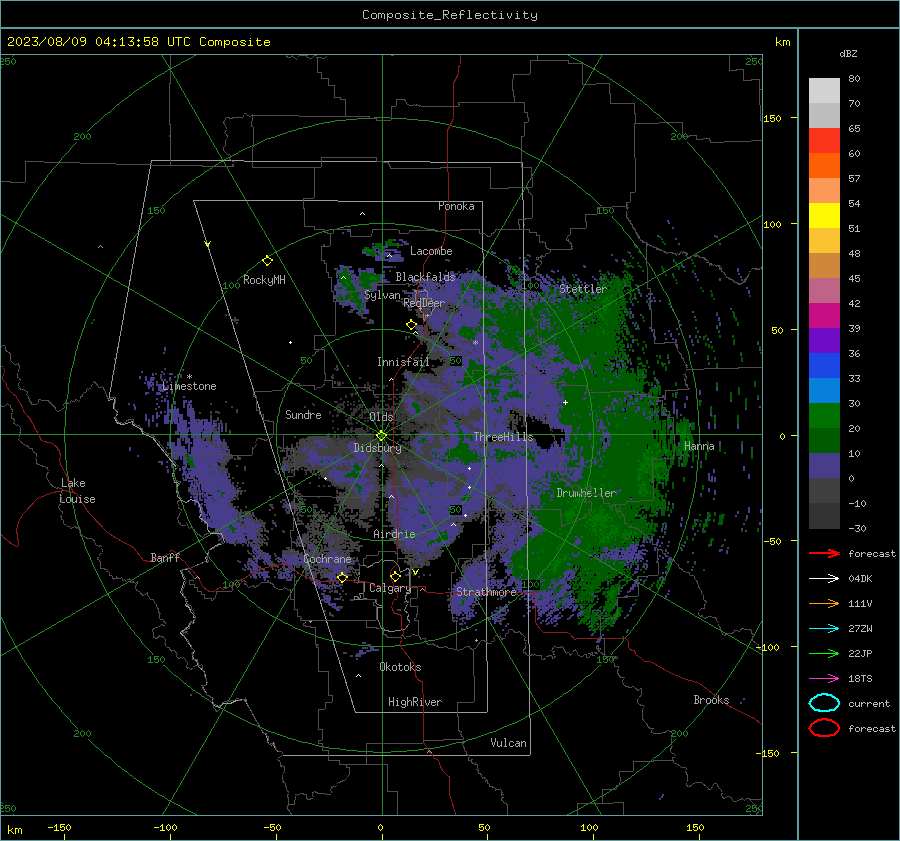The image size is (900, 841).
Task: Click the Cochrane town label
Action: coord(327,559)
